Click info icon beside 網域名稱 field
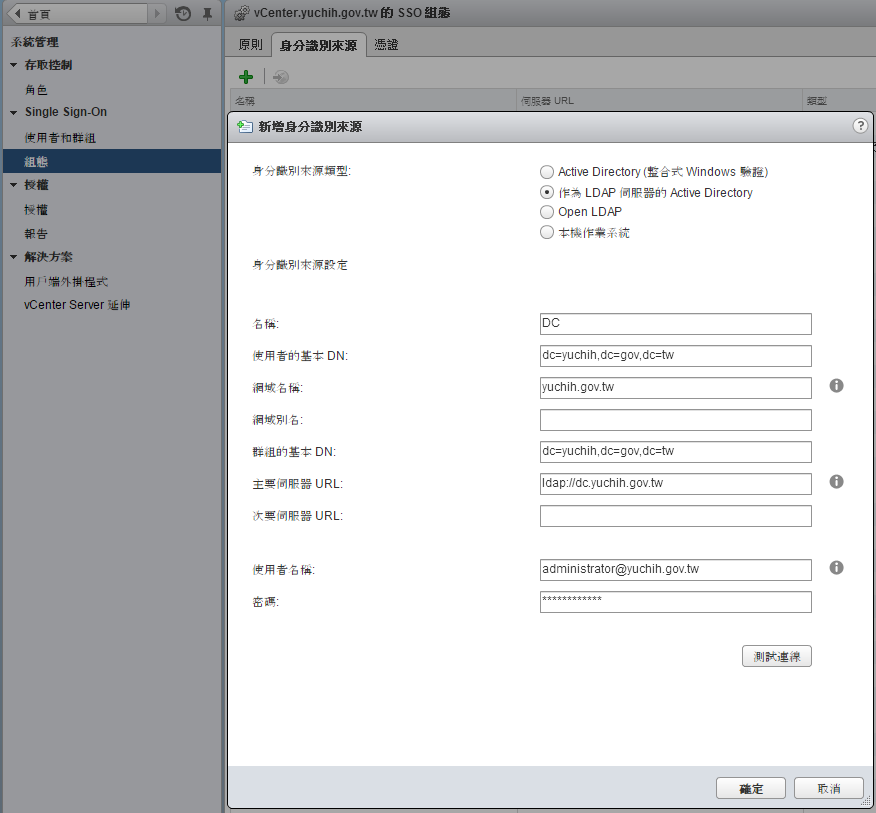The image size is (876, 813). [837, 386]
